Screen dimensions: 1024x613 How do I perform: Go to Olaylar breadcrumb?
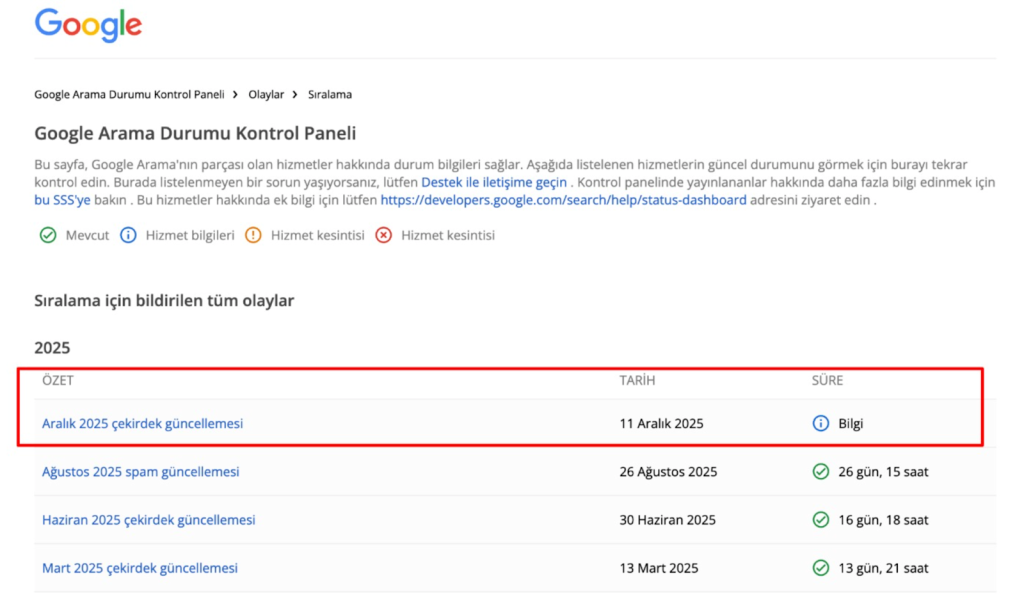tap(266, 95)
